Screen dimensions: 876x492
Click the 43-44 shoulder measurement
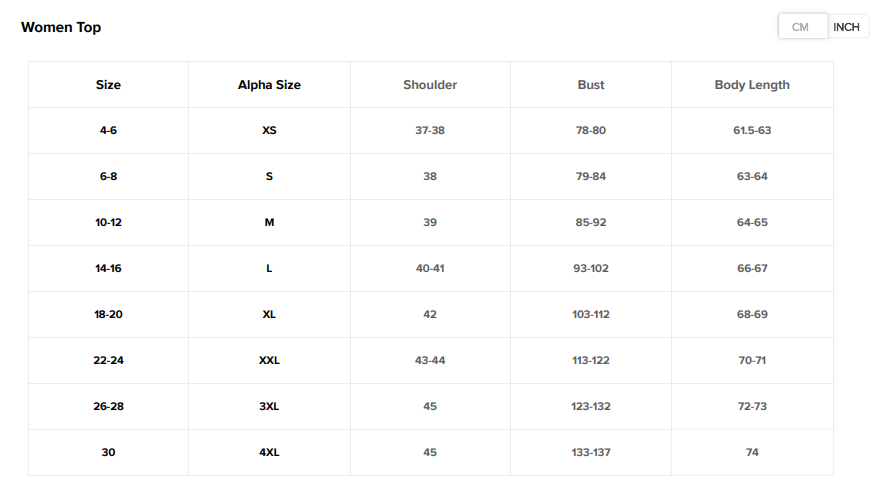(430, 361)
